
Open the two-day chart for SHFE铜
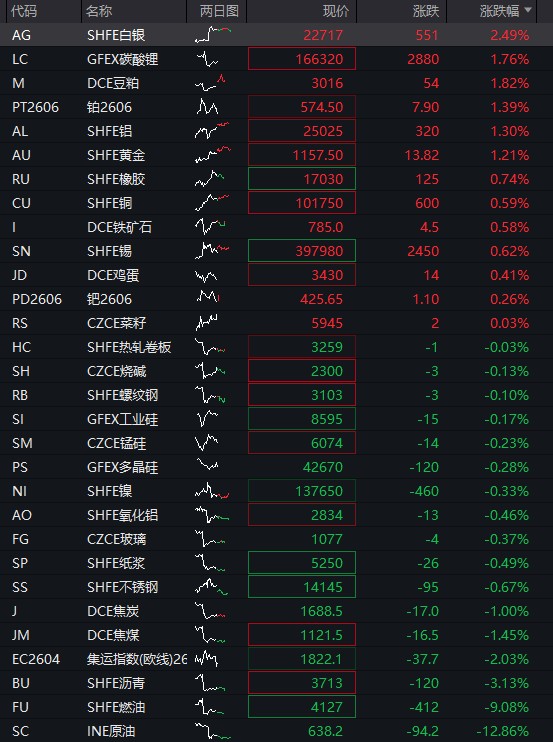212,203
